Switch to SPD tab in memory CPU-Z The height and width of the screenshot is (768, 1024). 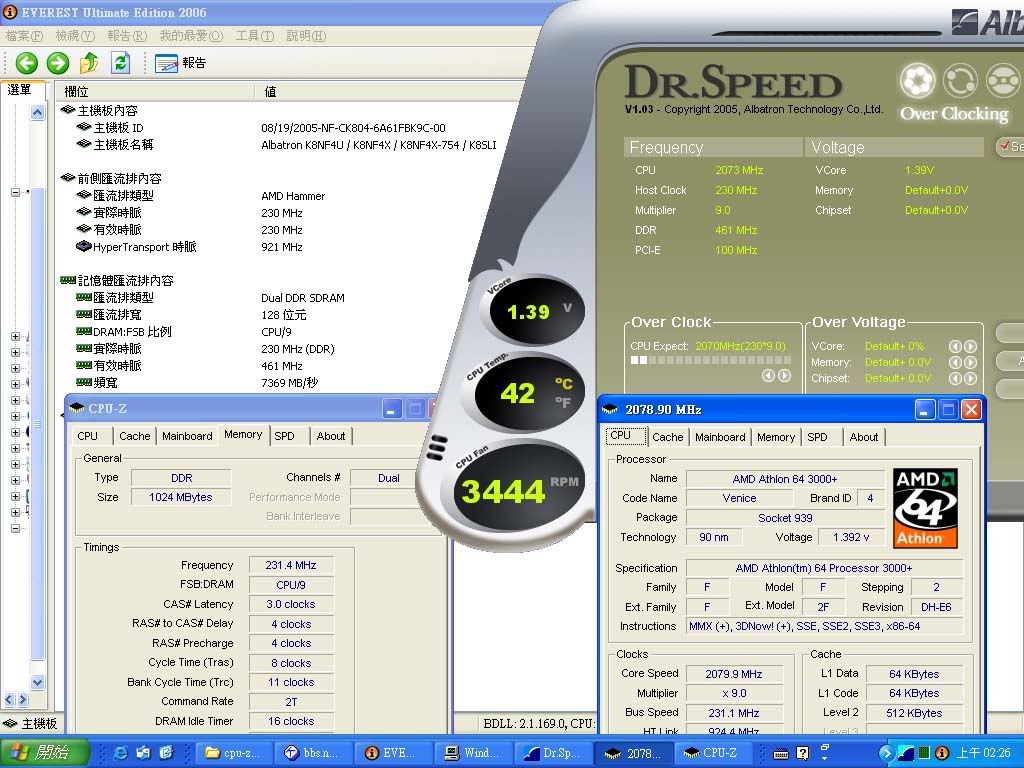coord(284,436)
